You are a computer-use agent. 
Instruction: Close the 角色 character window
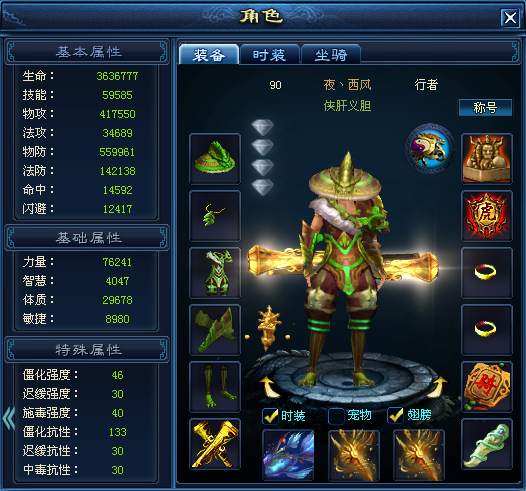(510, 17)
